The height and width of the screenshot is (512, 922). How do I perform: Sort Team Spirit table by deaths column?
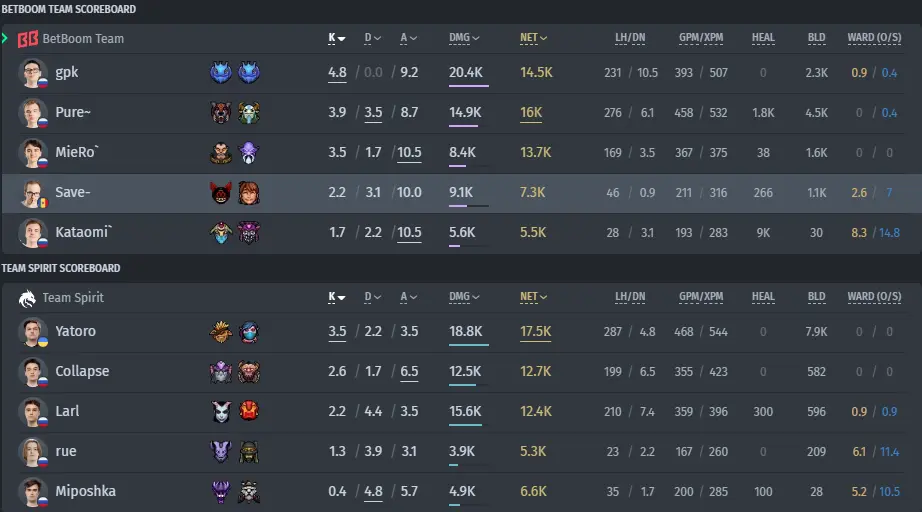coord(372,297)
